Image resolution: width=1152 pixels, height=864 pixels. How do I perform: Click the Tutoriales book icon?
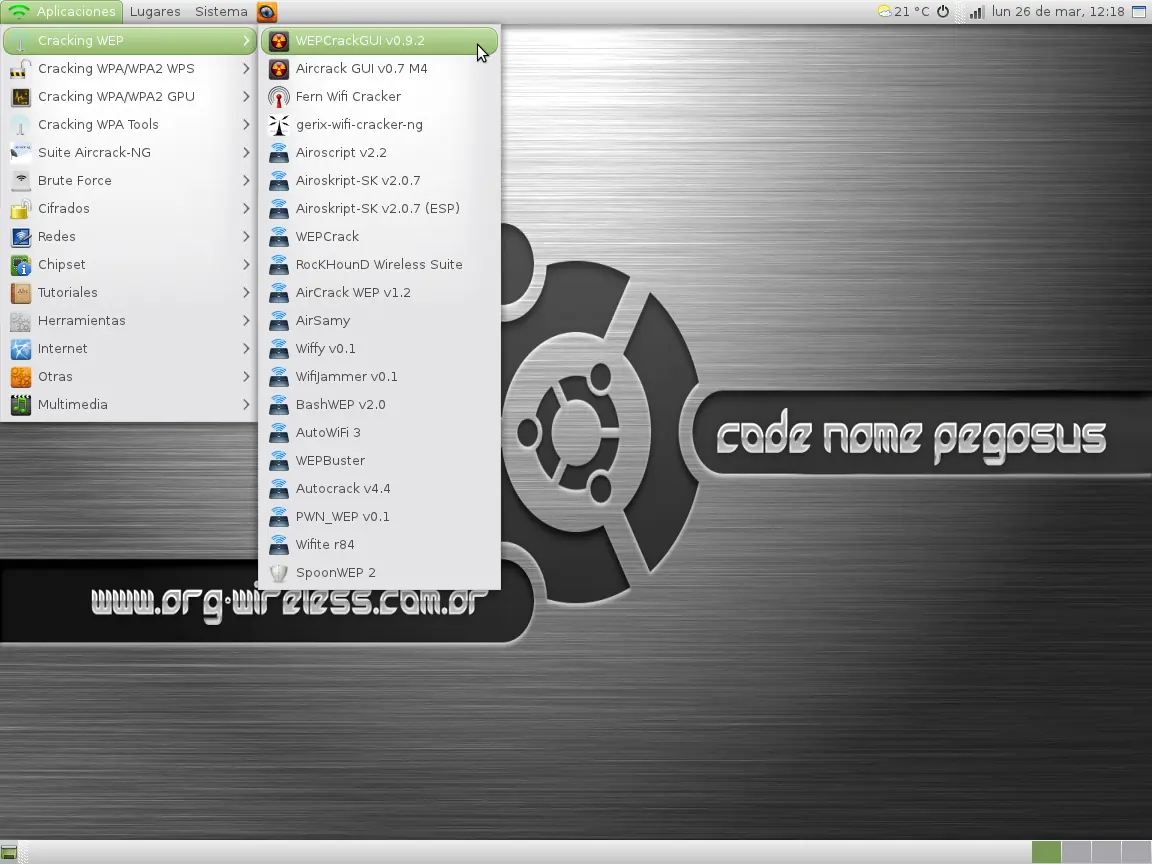(x=21, y=292)
